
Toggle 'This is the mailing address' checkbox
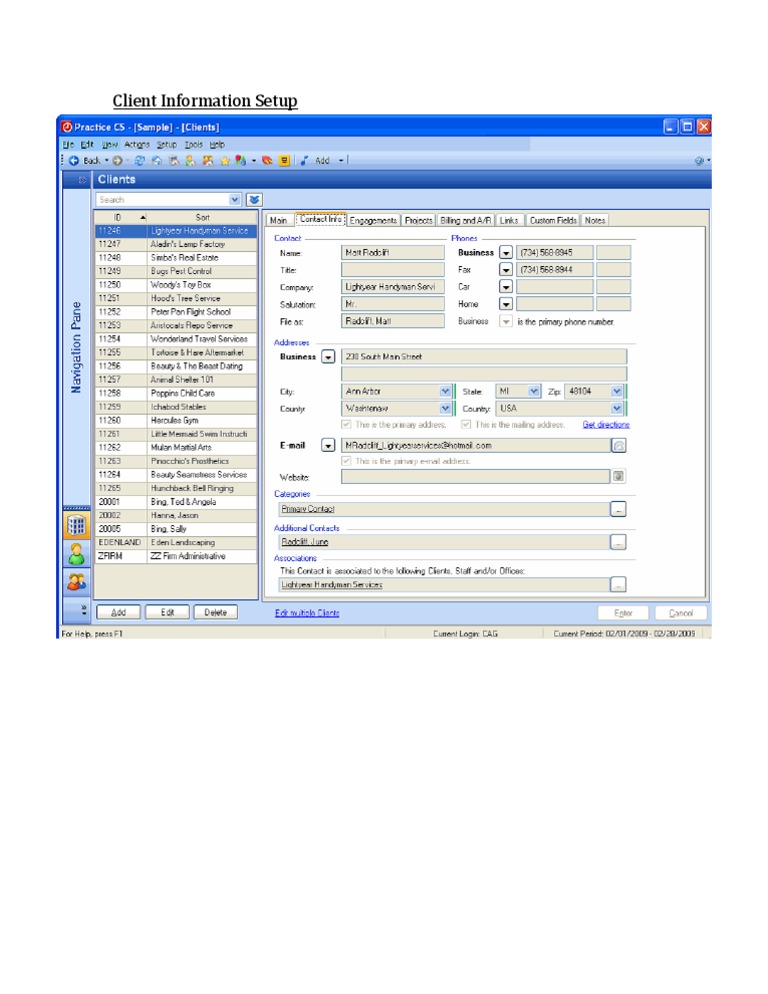click(x=466, y=425)
